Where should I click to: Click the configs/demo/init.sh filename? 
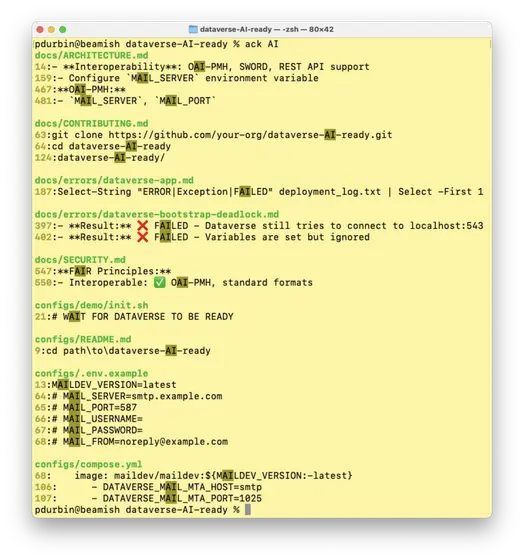coord(91,305)
